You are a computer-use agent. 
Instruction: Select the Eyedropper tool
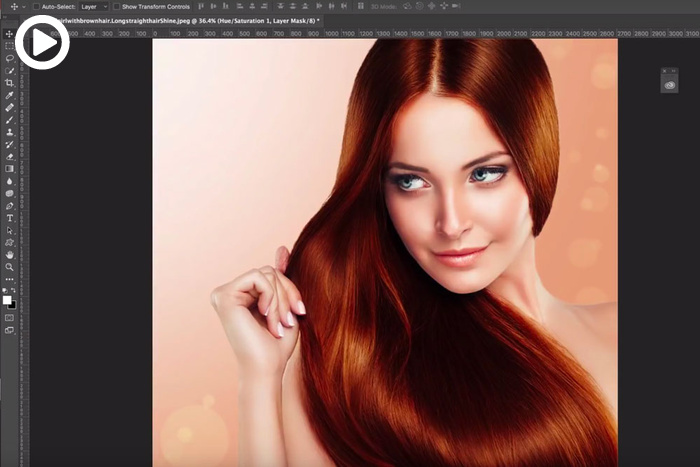(9, 95)
